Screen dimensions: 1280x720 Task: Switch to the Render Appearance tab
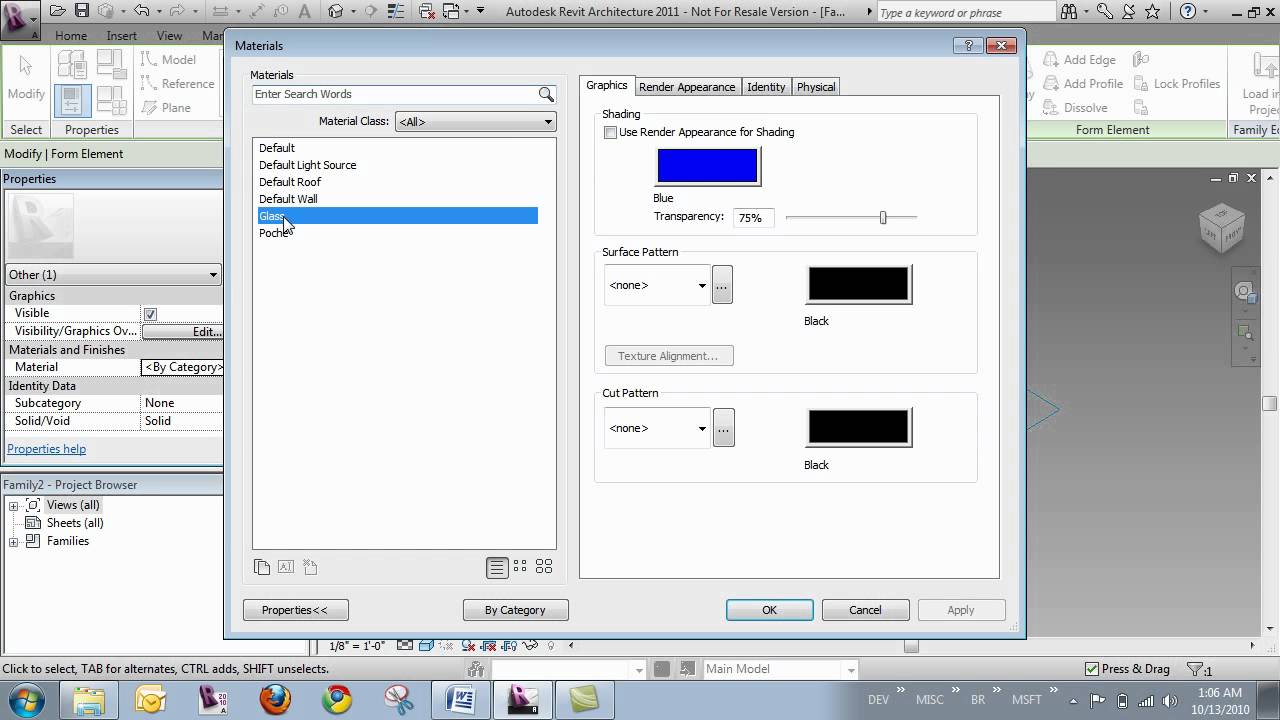pyautogui.click(x=687, y=87)
